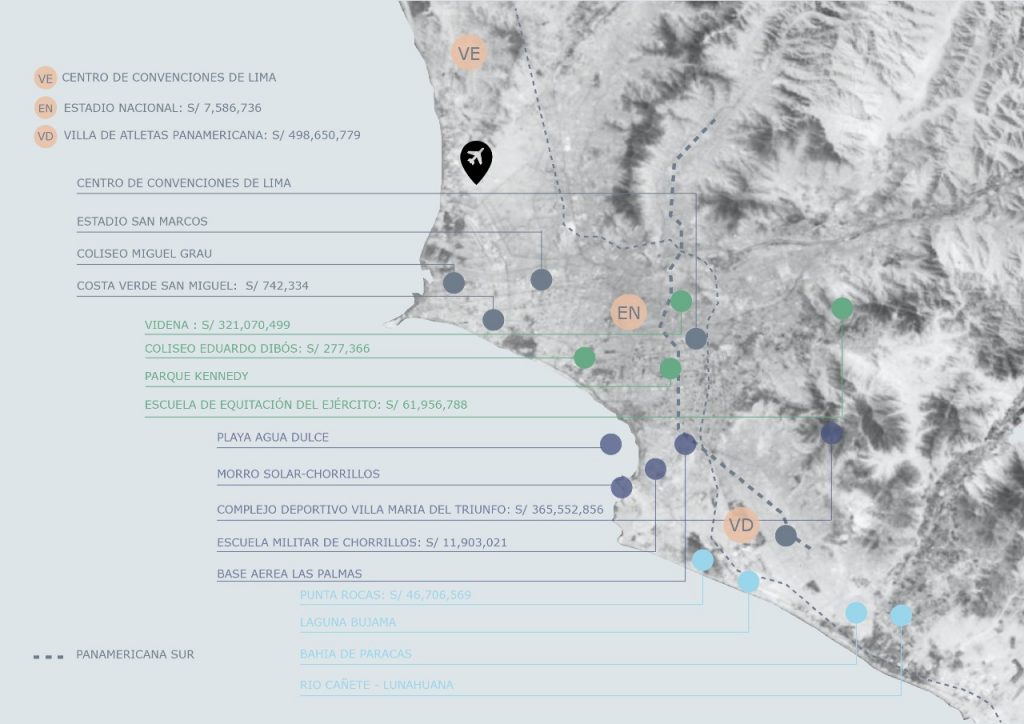Click the VE badge in the legend

click(x=44, y=78)
